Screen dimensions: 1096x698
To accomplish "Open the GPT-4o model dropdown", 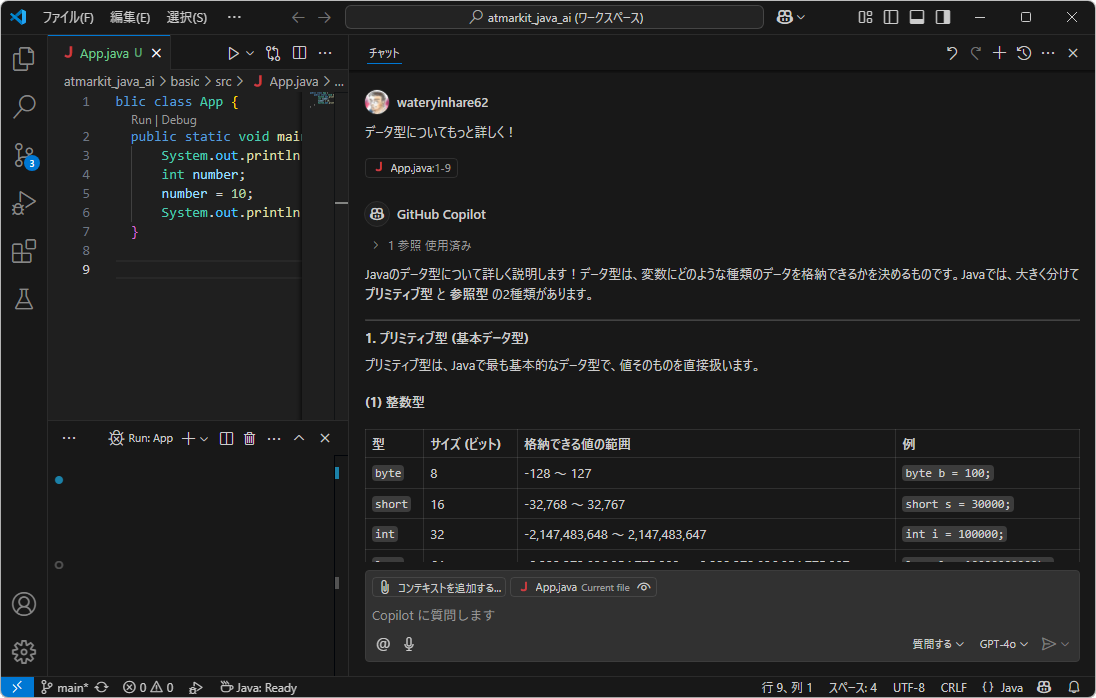I will [x=1003, y=644].
